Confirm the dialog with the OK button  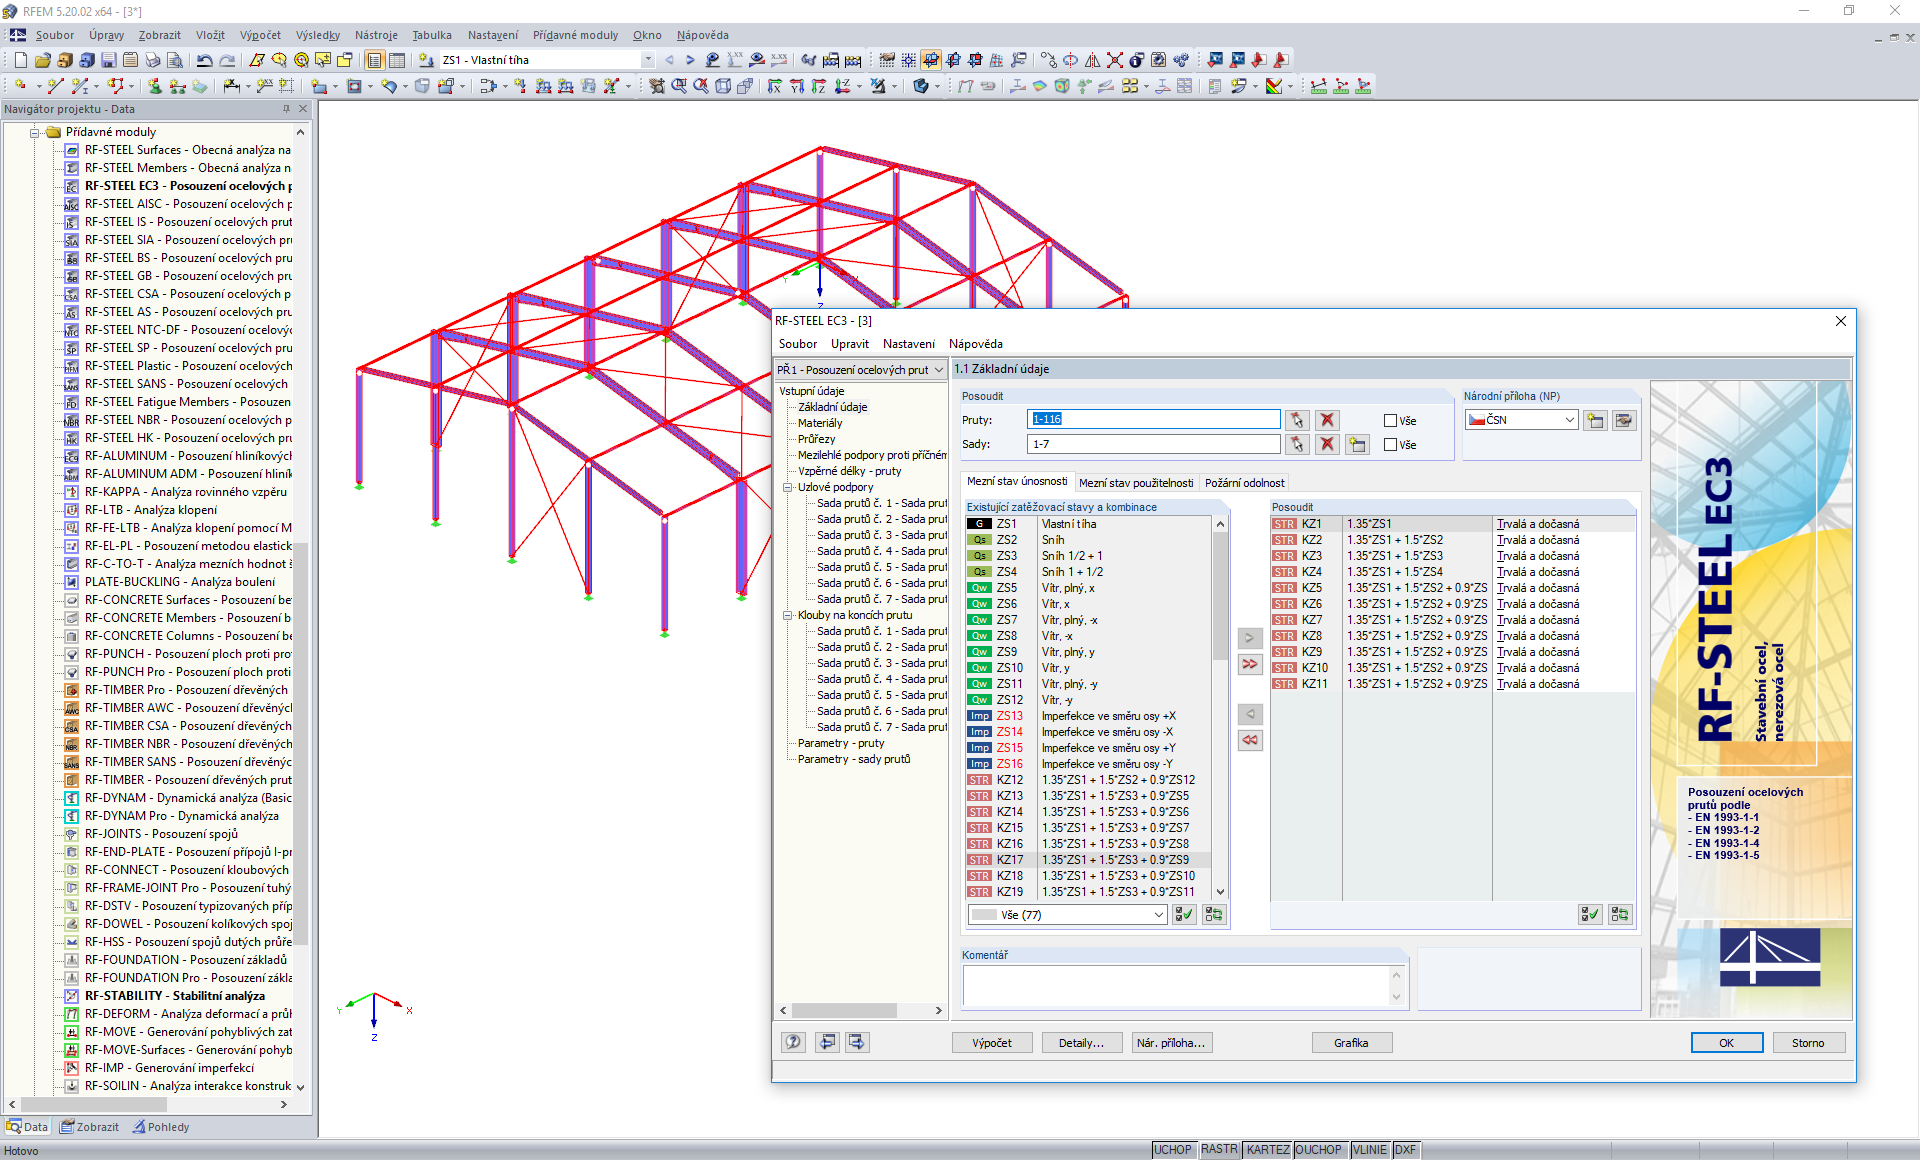pyautogui.click(x=1726, y=1043)
